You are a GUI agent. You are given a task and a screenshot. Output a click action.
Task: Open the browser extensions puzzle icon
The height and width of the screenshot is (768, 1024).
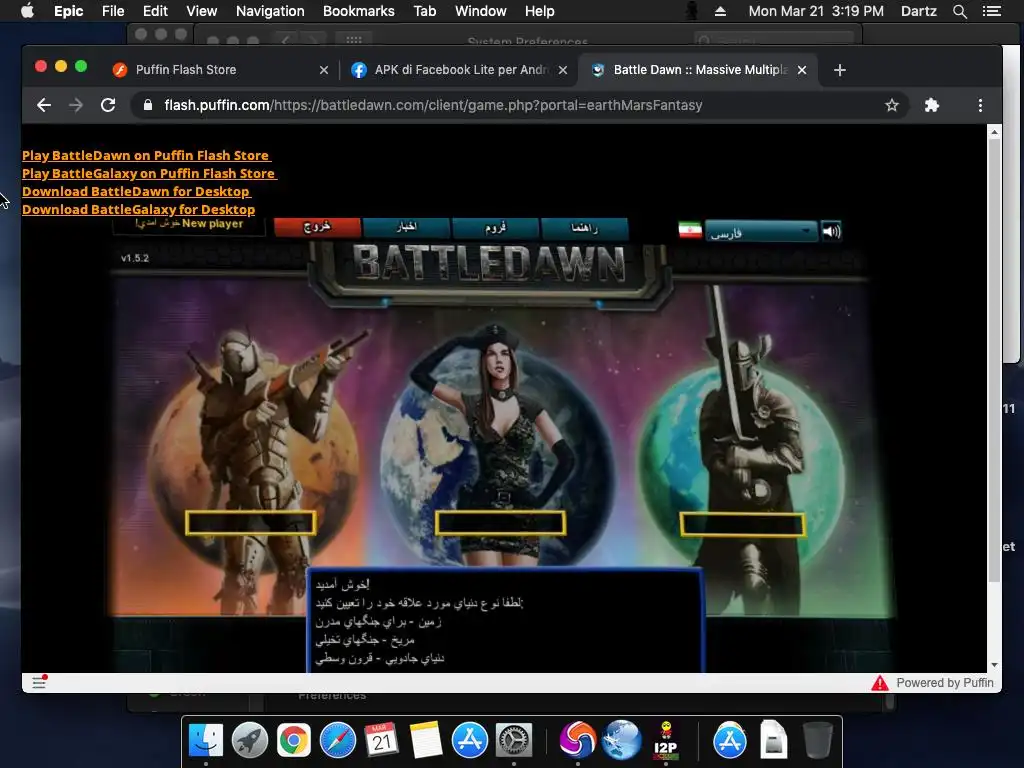coord(932,105)
